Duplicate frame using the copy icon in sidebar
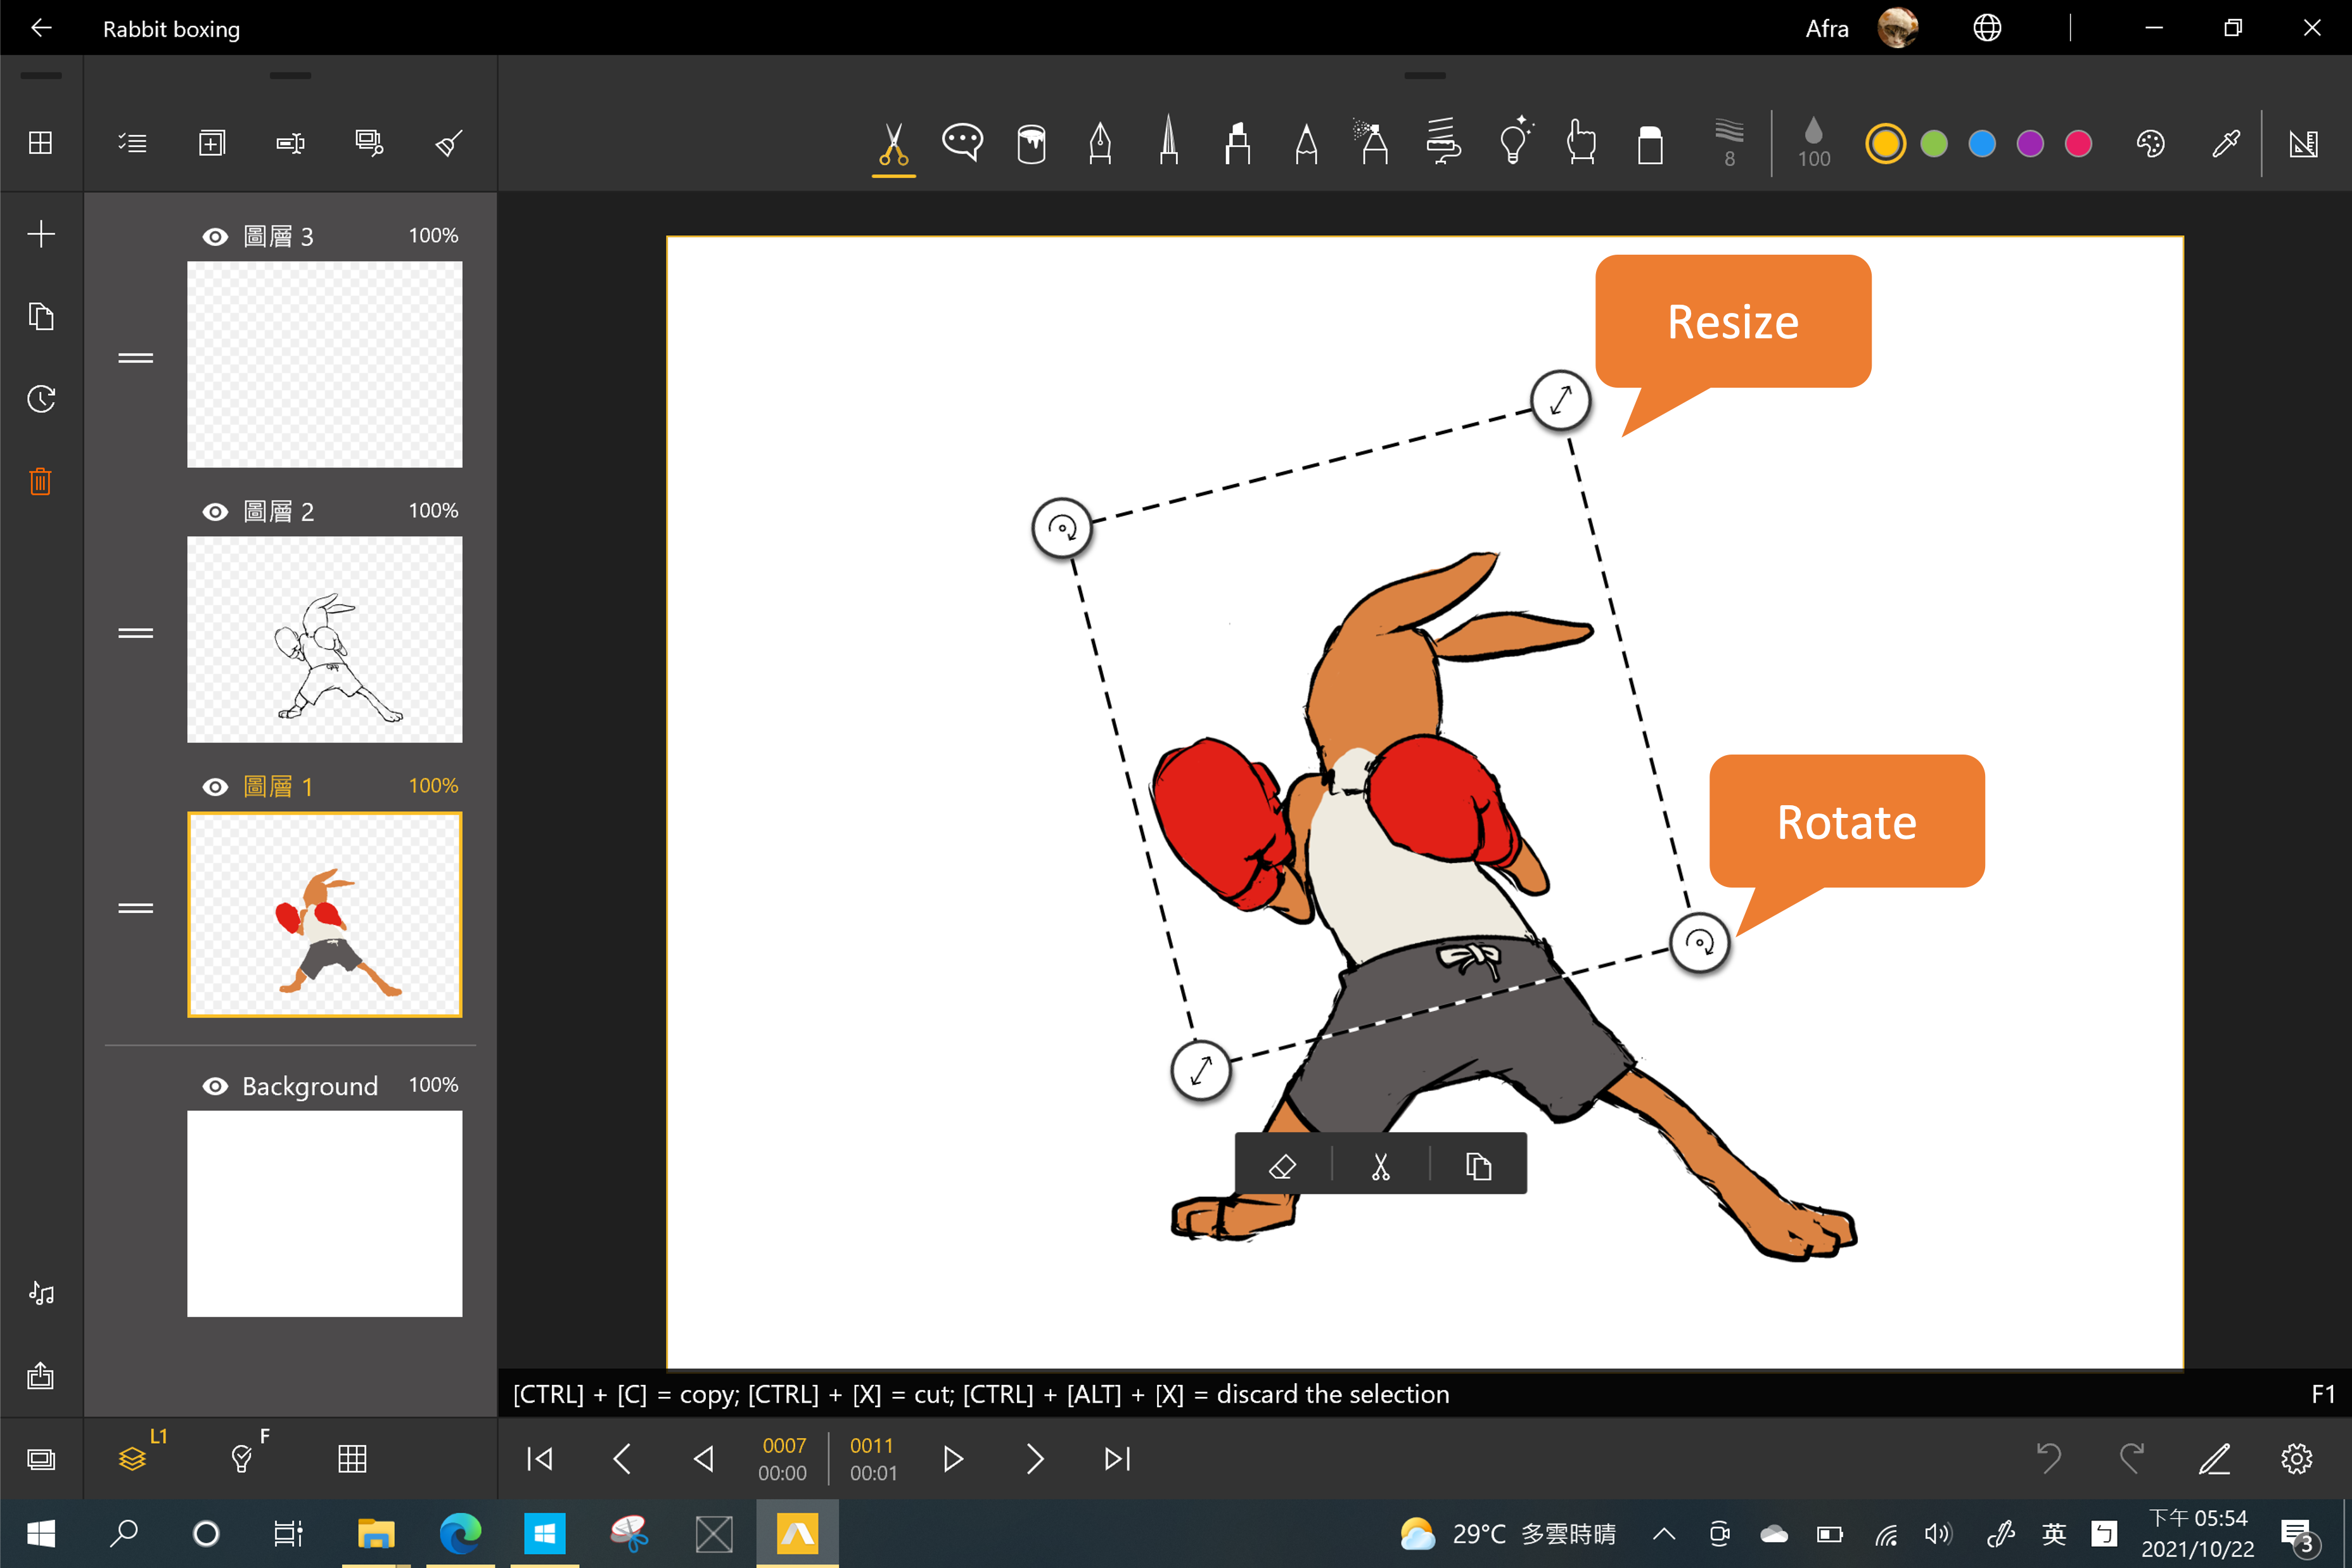The width and height of the screenshot is (2352, 1568). point(41,316)
